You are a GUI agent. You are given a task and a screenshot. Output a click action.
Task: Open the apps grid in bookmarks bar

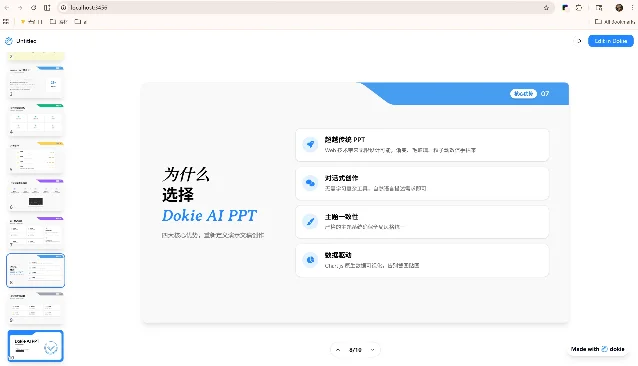click(x=6, y=22)
